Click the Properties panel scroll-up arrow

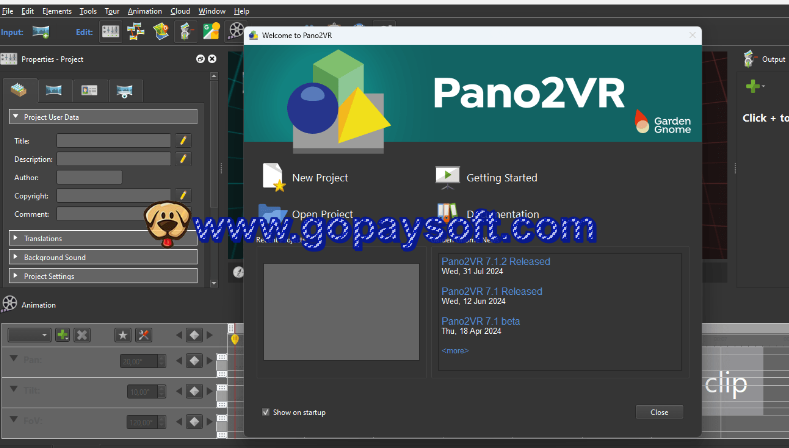(214, 76)
